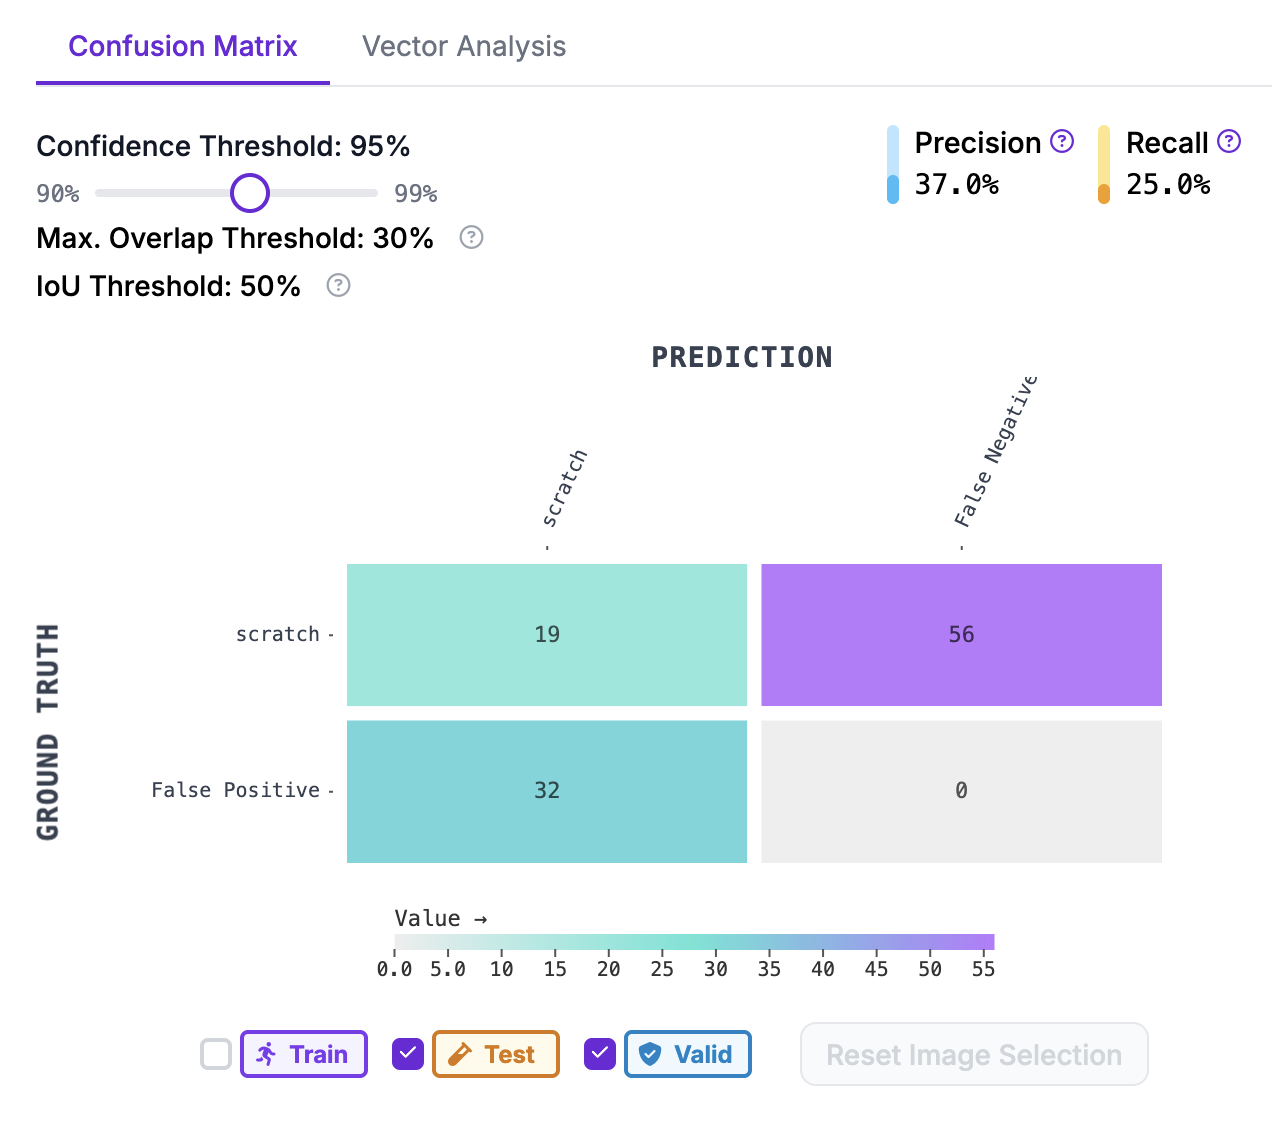Select the False Negative cell showing 56
The image size is (1272, 1122).
point(961,635)
